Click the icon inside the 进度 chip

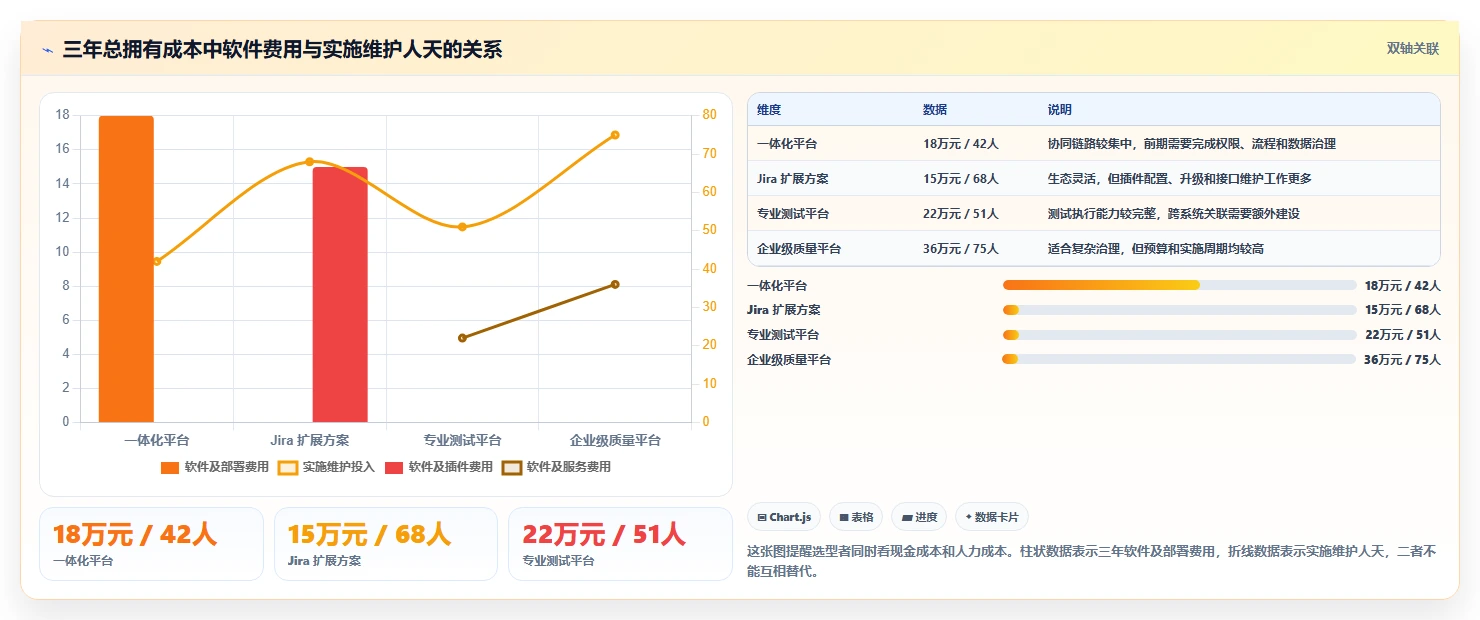click(x=907, y=518)
